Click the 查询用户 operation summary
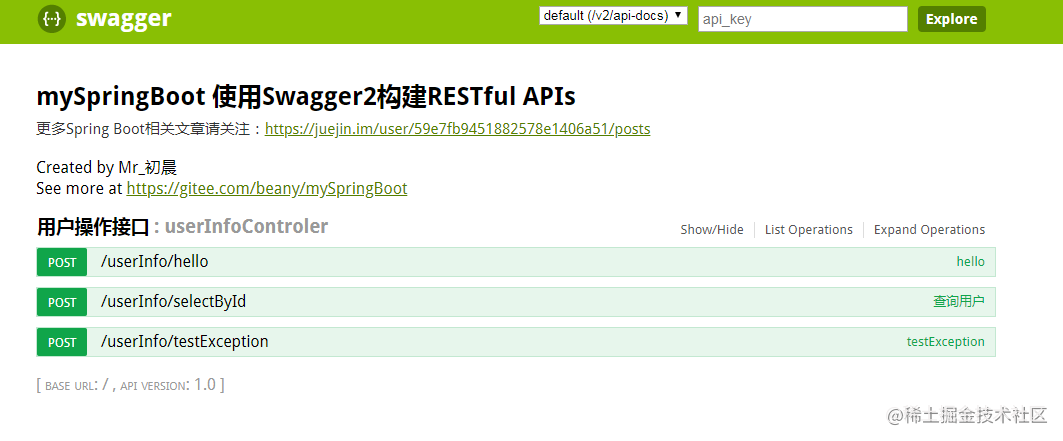1063x441 pixels. click(959, 301)
